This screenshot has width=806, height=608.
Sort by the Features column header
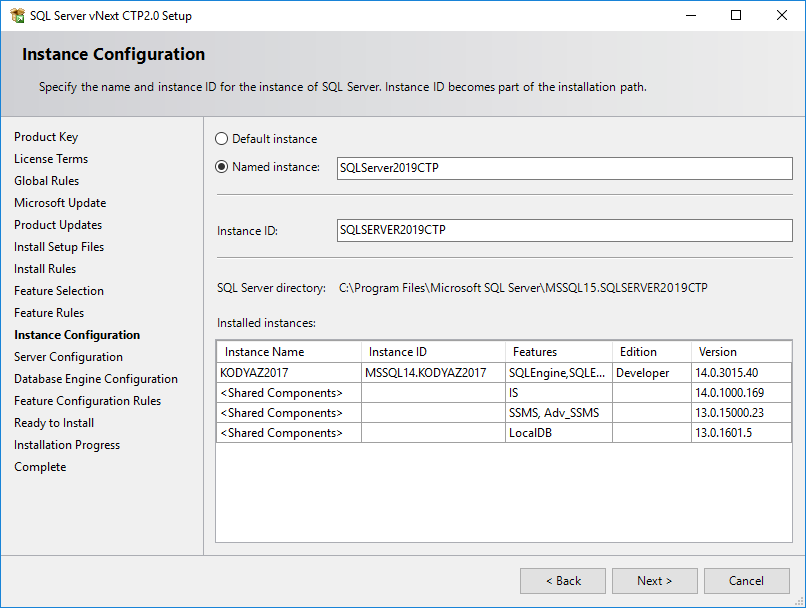559,352
